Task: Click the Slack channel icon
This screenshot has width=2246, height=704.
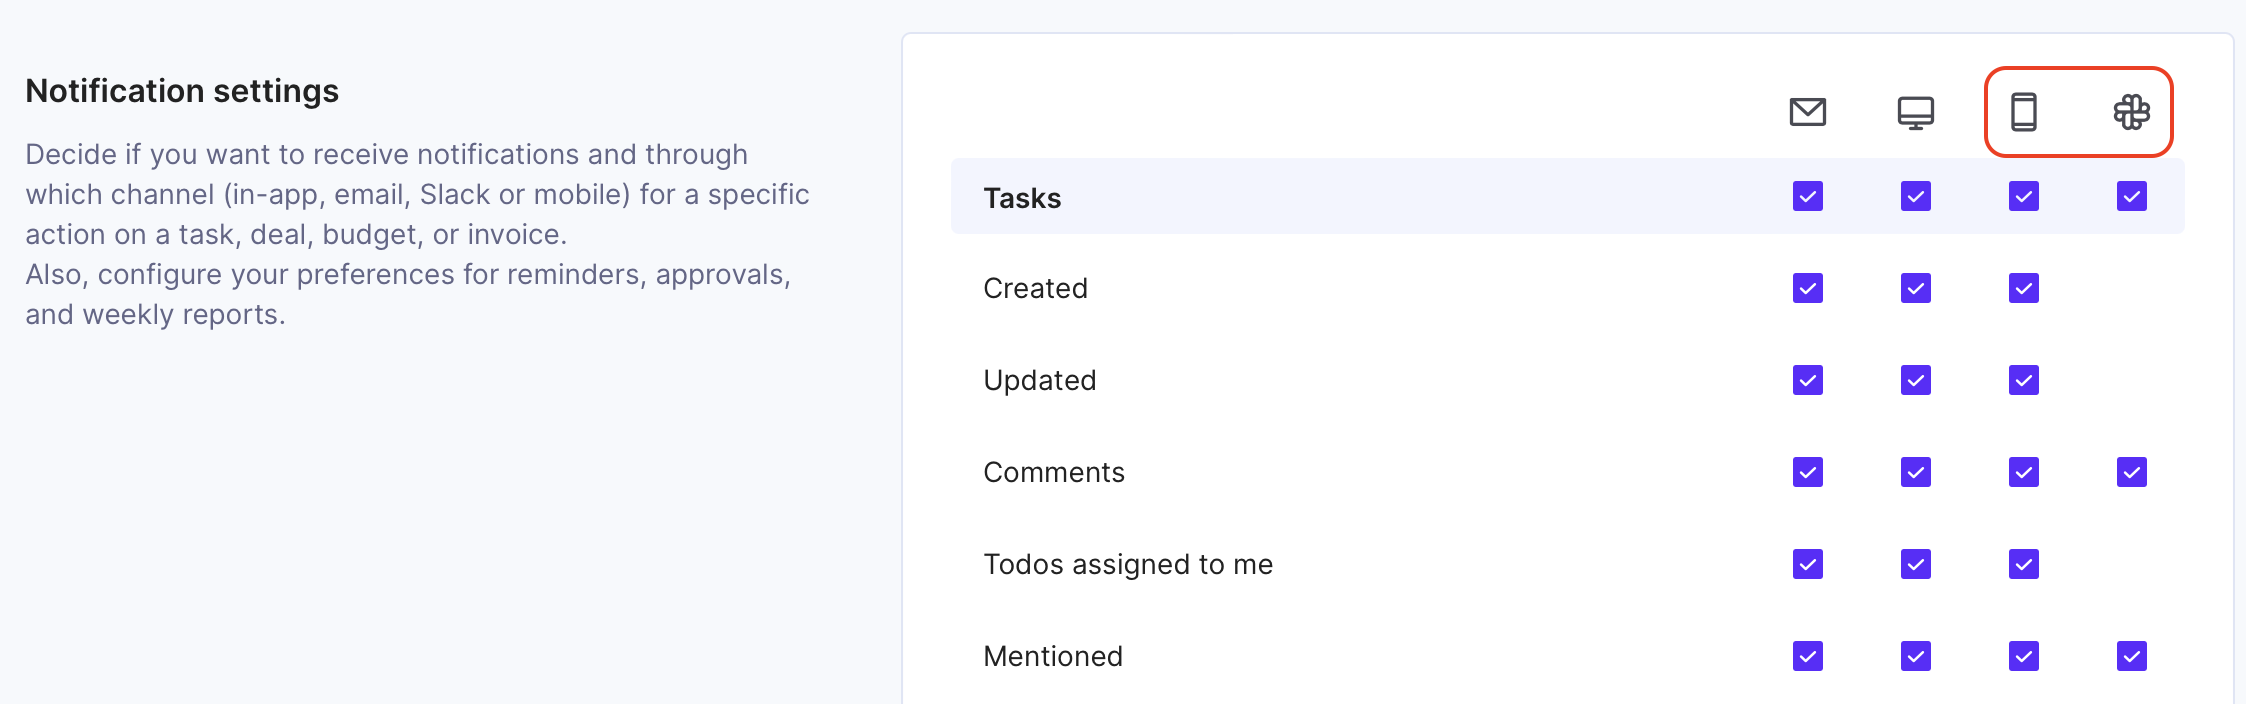Action: point(2131,112)
